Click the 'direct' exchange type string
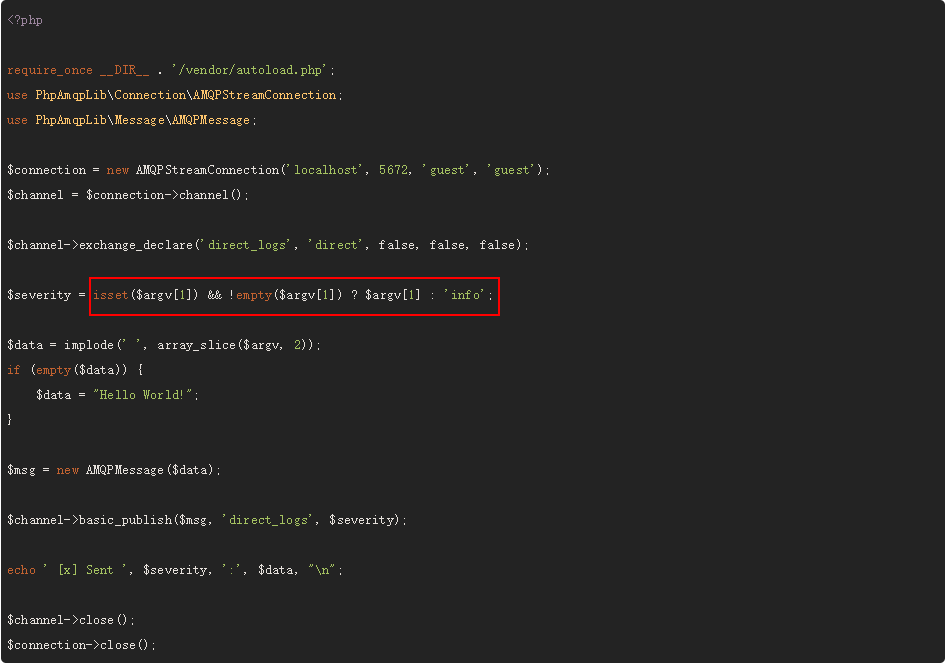This screenshot has width=945, height=664. 336,245
